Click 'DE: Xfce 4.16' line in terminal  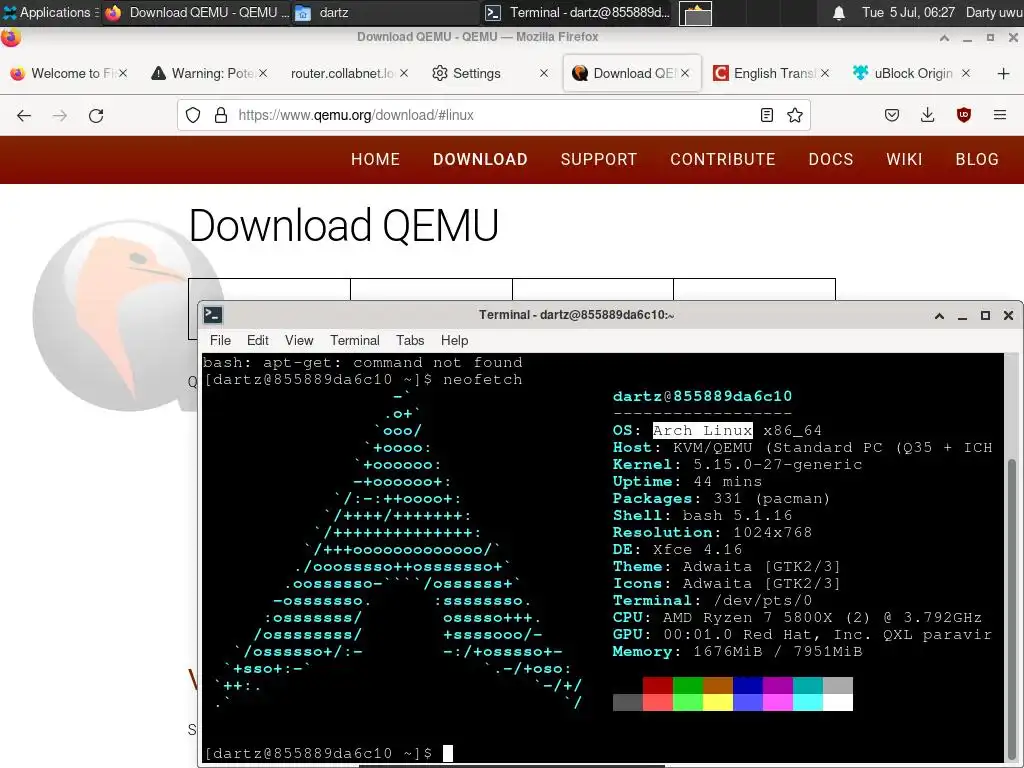click(x=677, y=549)
